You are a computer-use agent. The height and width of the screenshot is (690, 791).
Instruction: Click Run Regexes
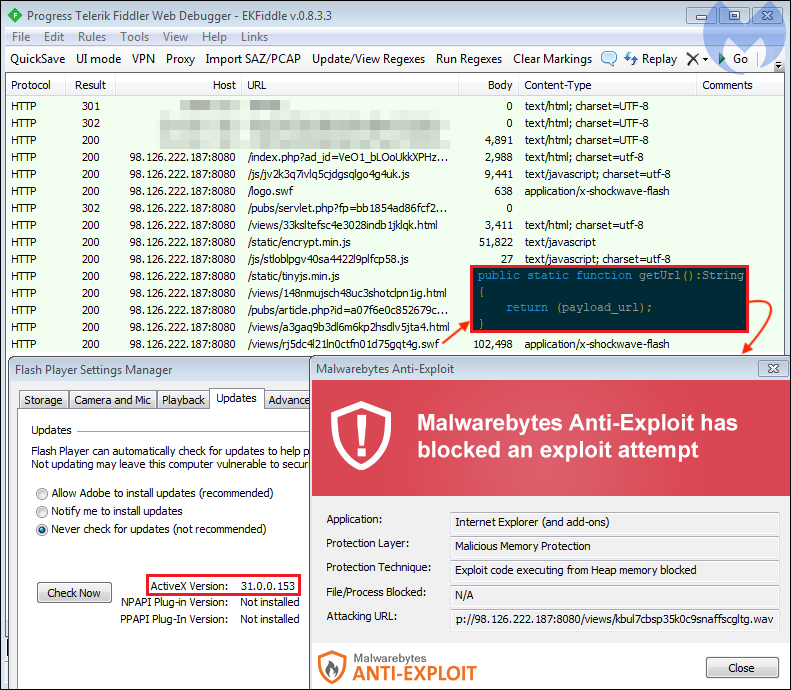point(469,59)
